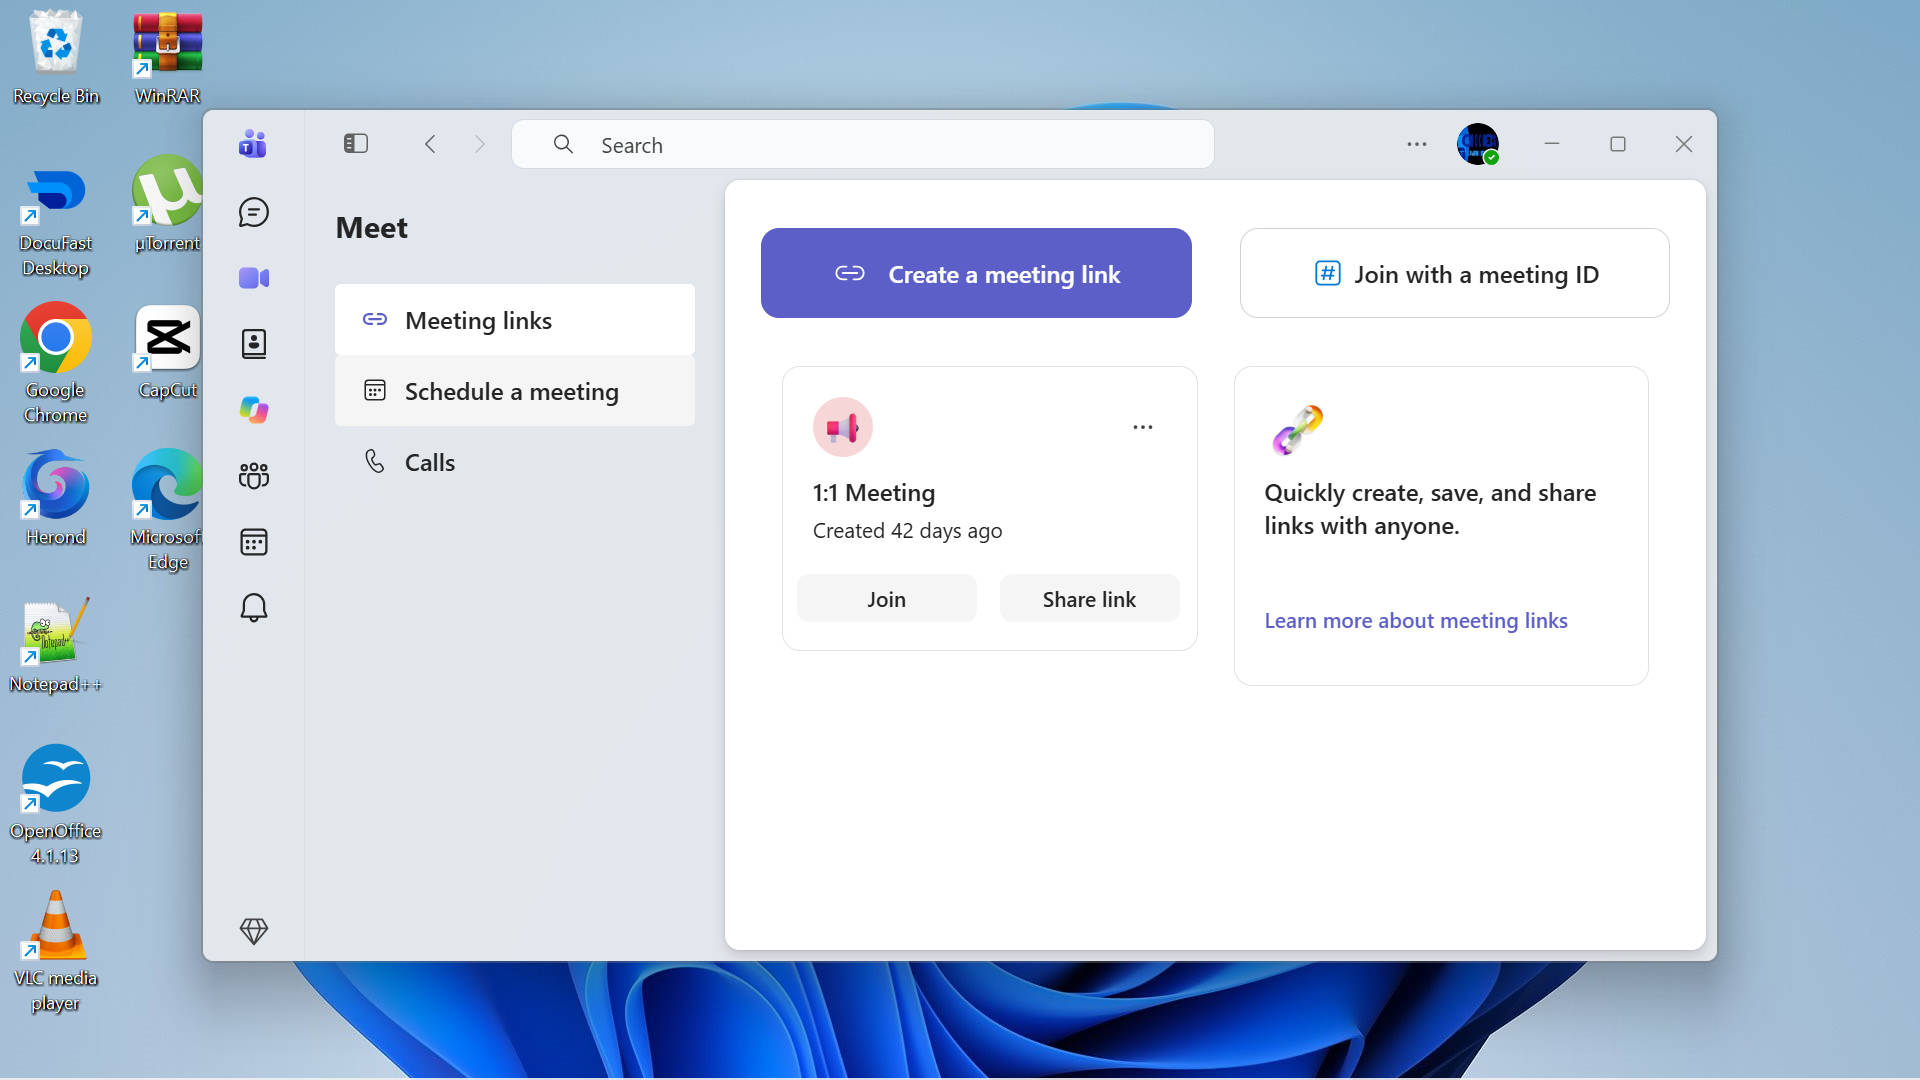Open Learn more about meeting links
Screen dimensions: 1920x1080
tap(1416, 621)
